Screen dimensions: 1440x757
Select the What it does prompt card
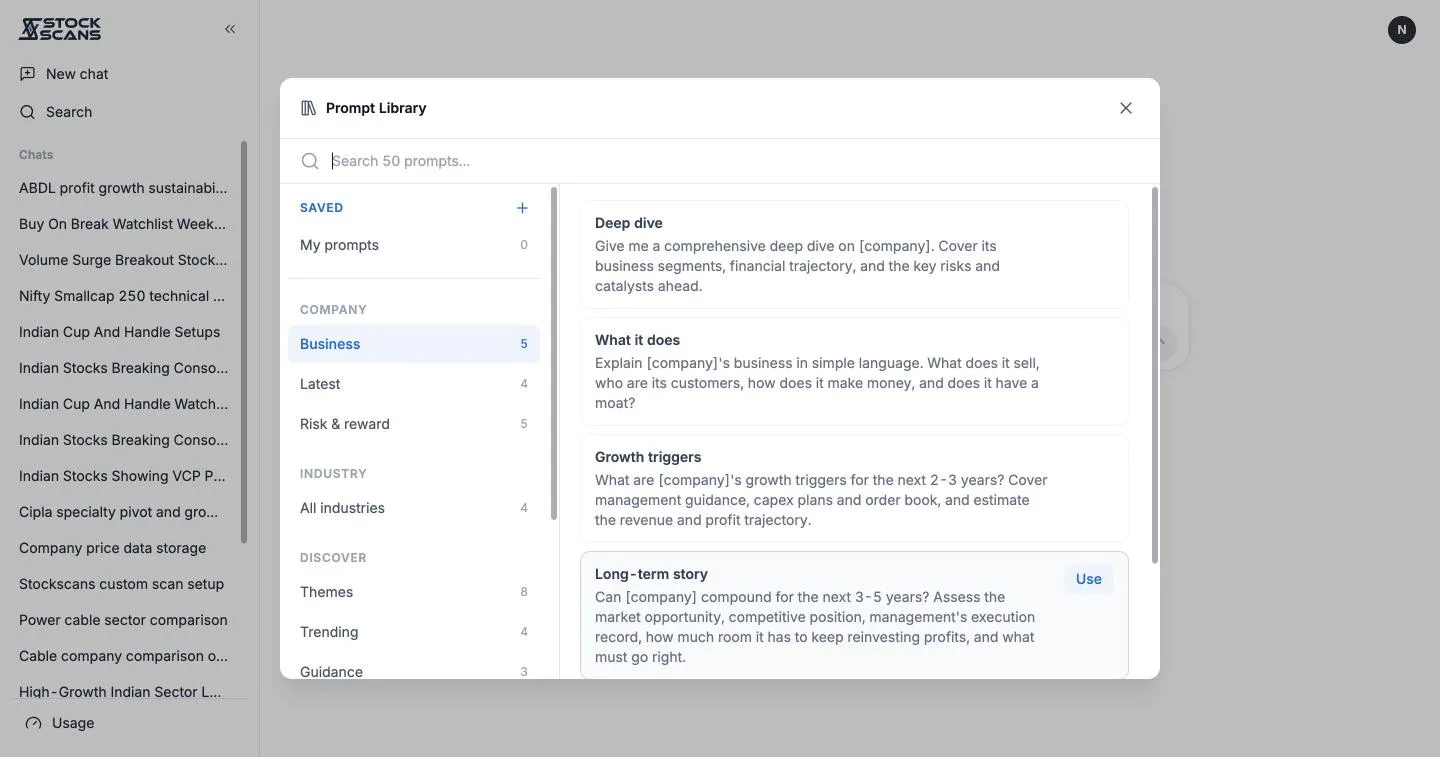click(854, 372)
